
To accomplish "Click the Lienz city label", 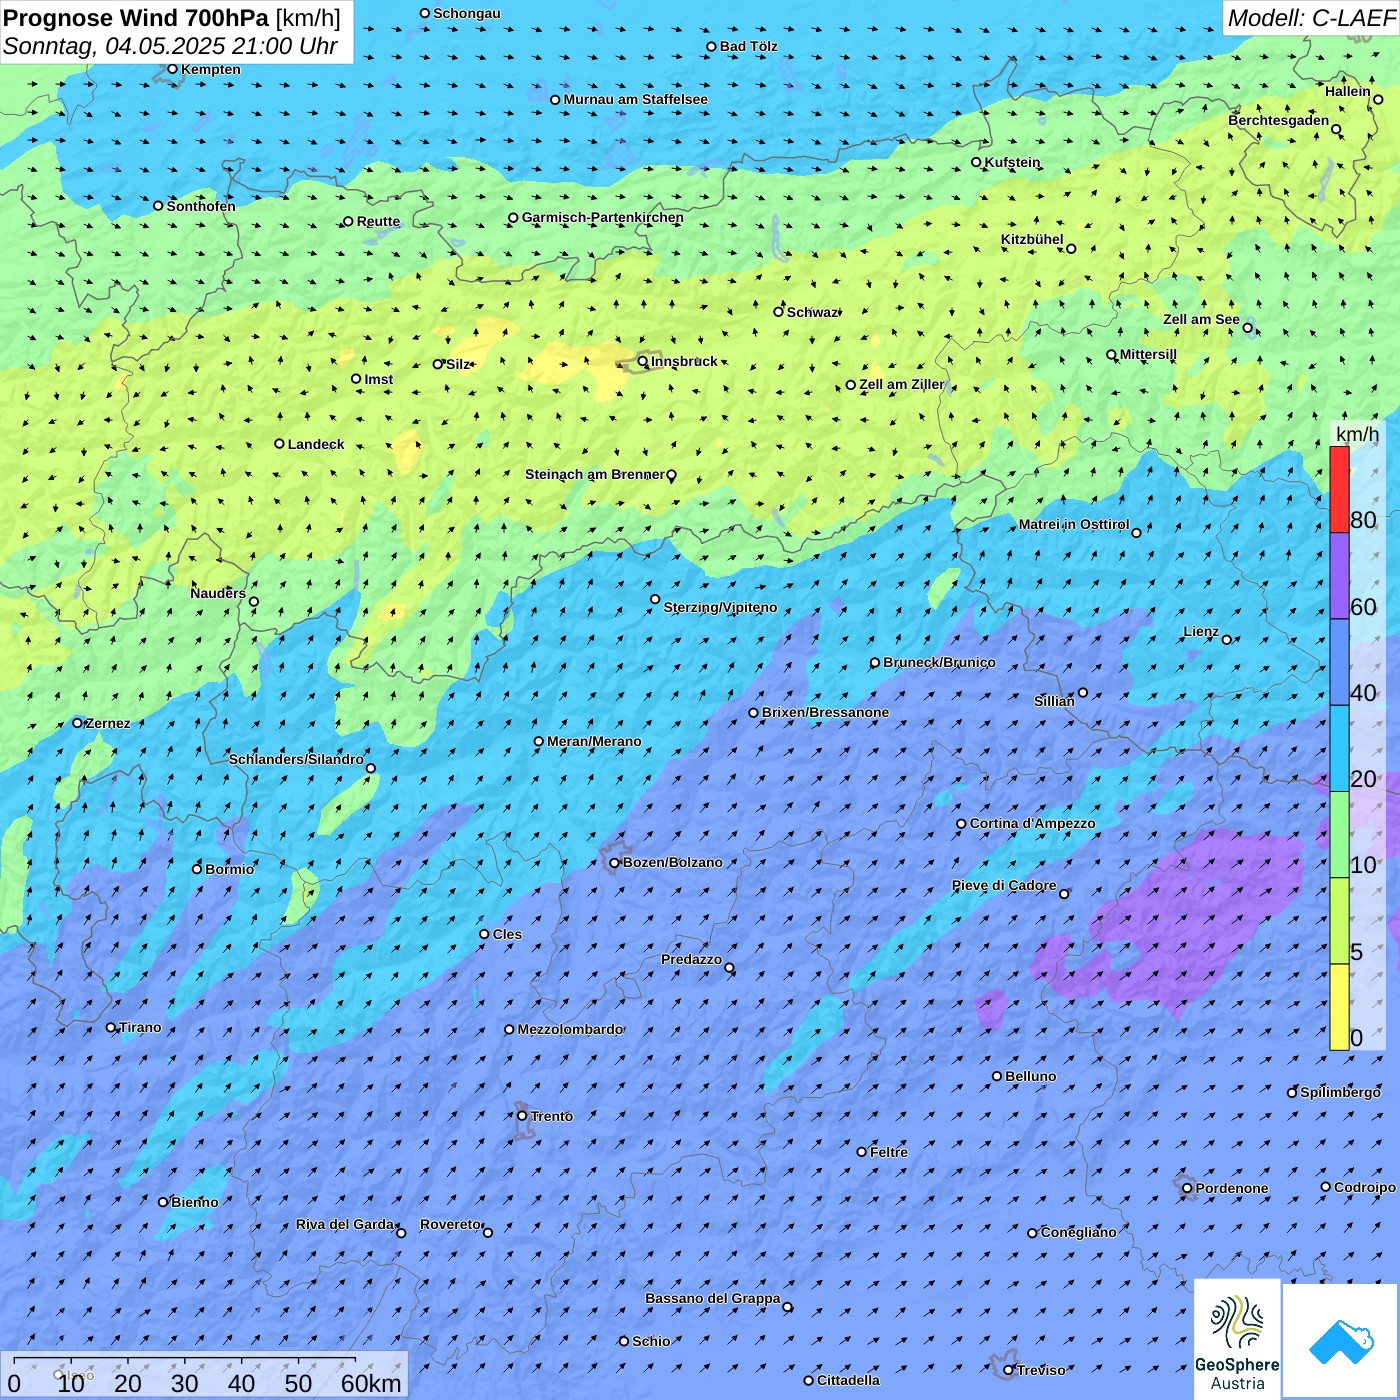I will coord(1201,631).
